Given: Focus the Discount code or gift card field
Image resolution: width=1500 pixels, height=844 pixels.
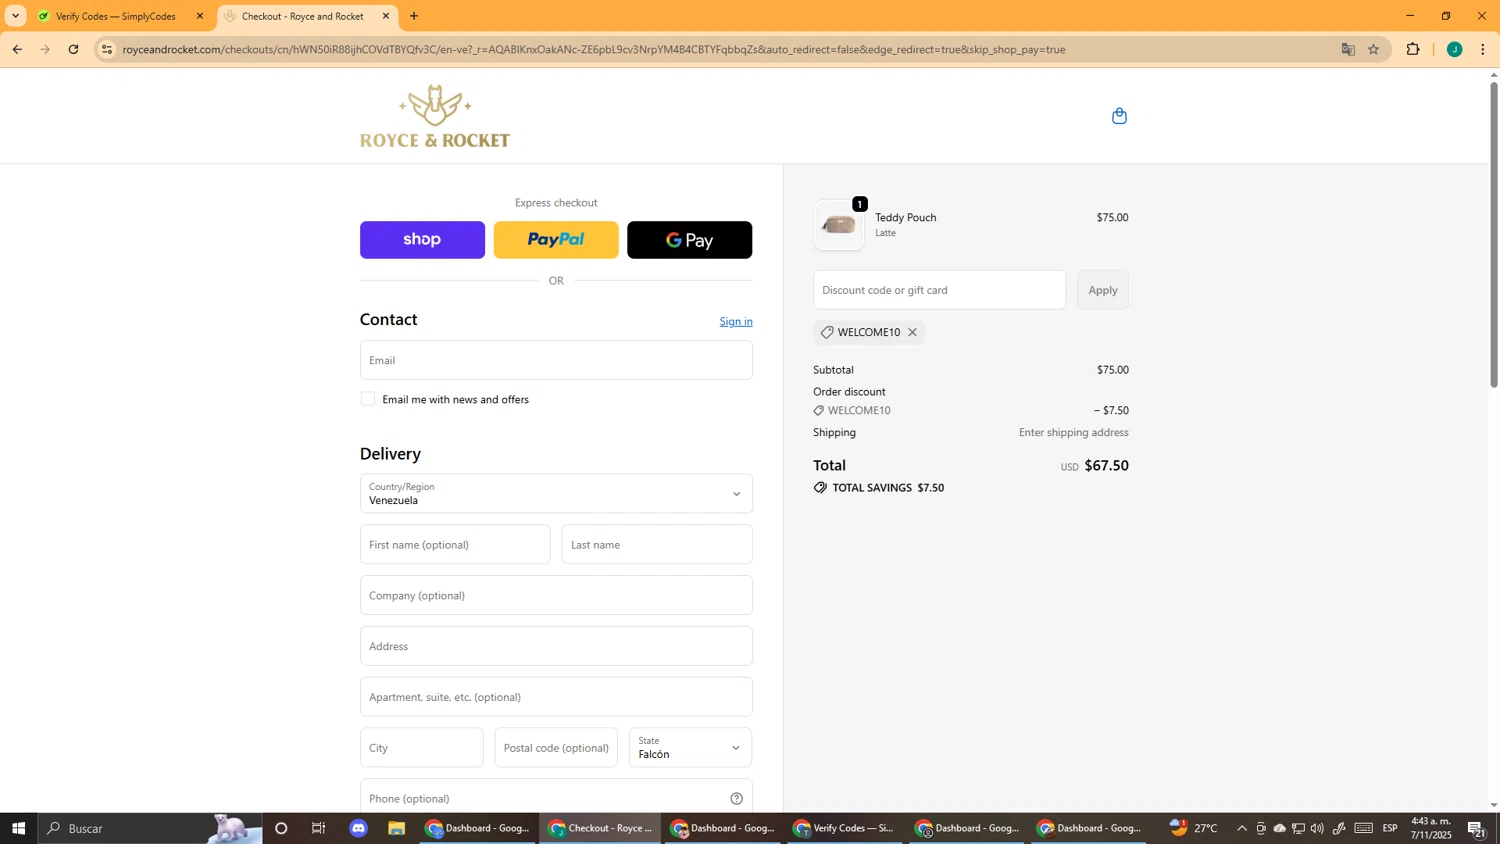Looking at the screenshot, I should (939, 290).
